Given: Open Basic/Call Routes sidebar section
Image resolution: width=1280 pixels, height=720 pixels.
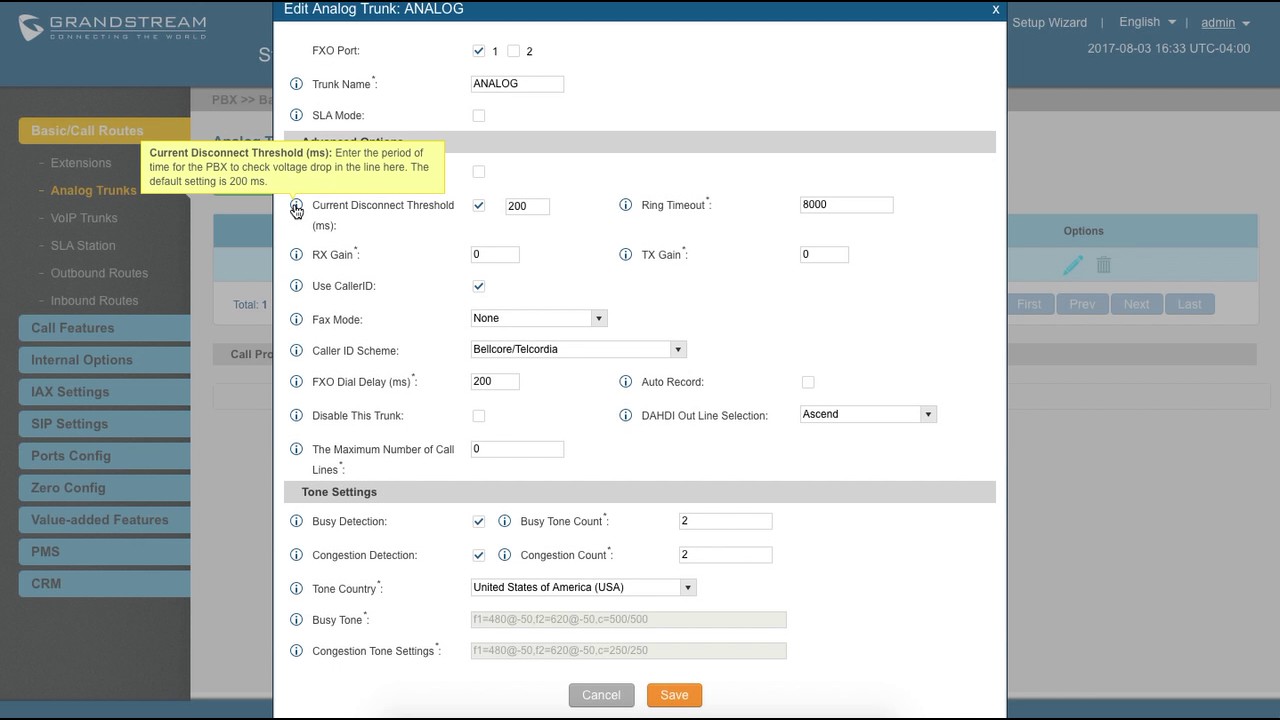Looking at the screenshot, I should (104, 131).
